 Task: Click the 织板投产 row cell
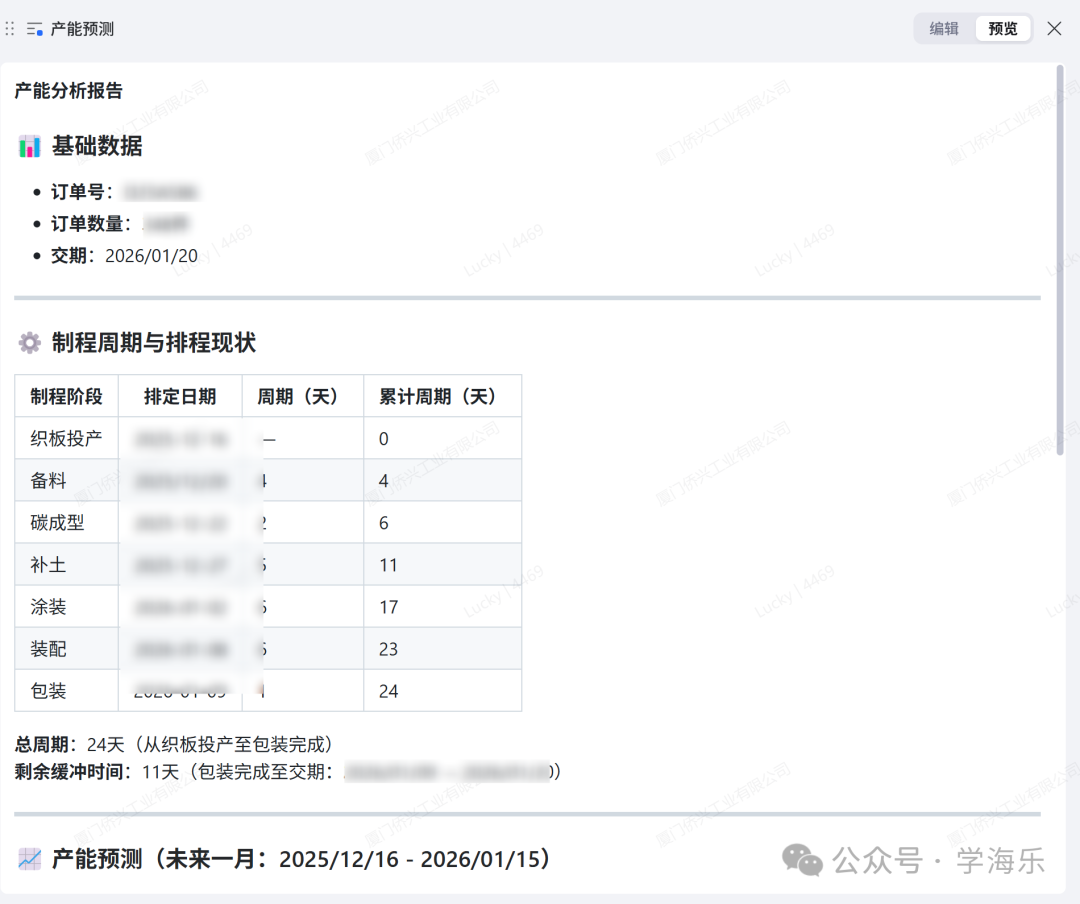pos(66,438)
